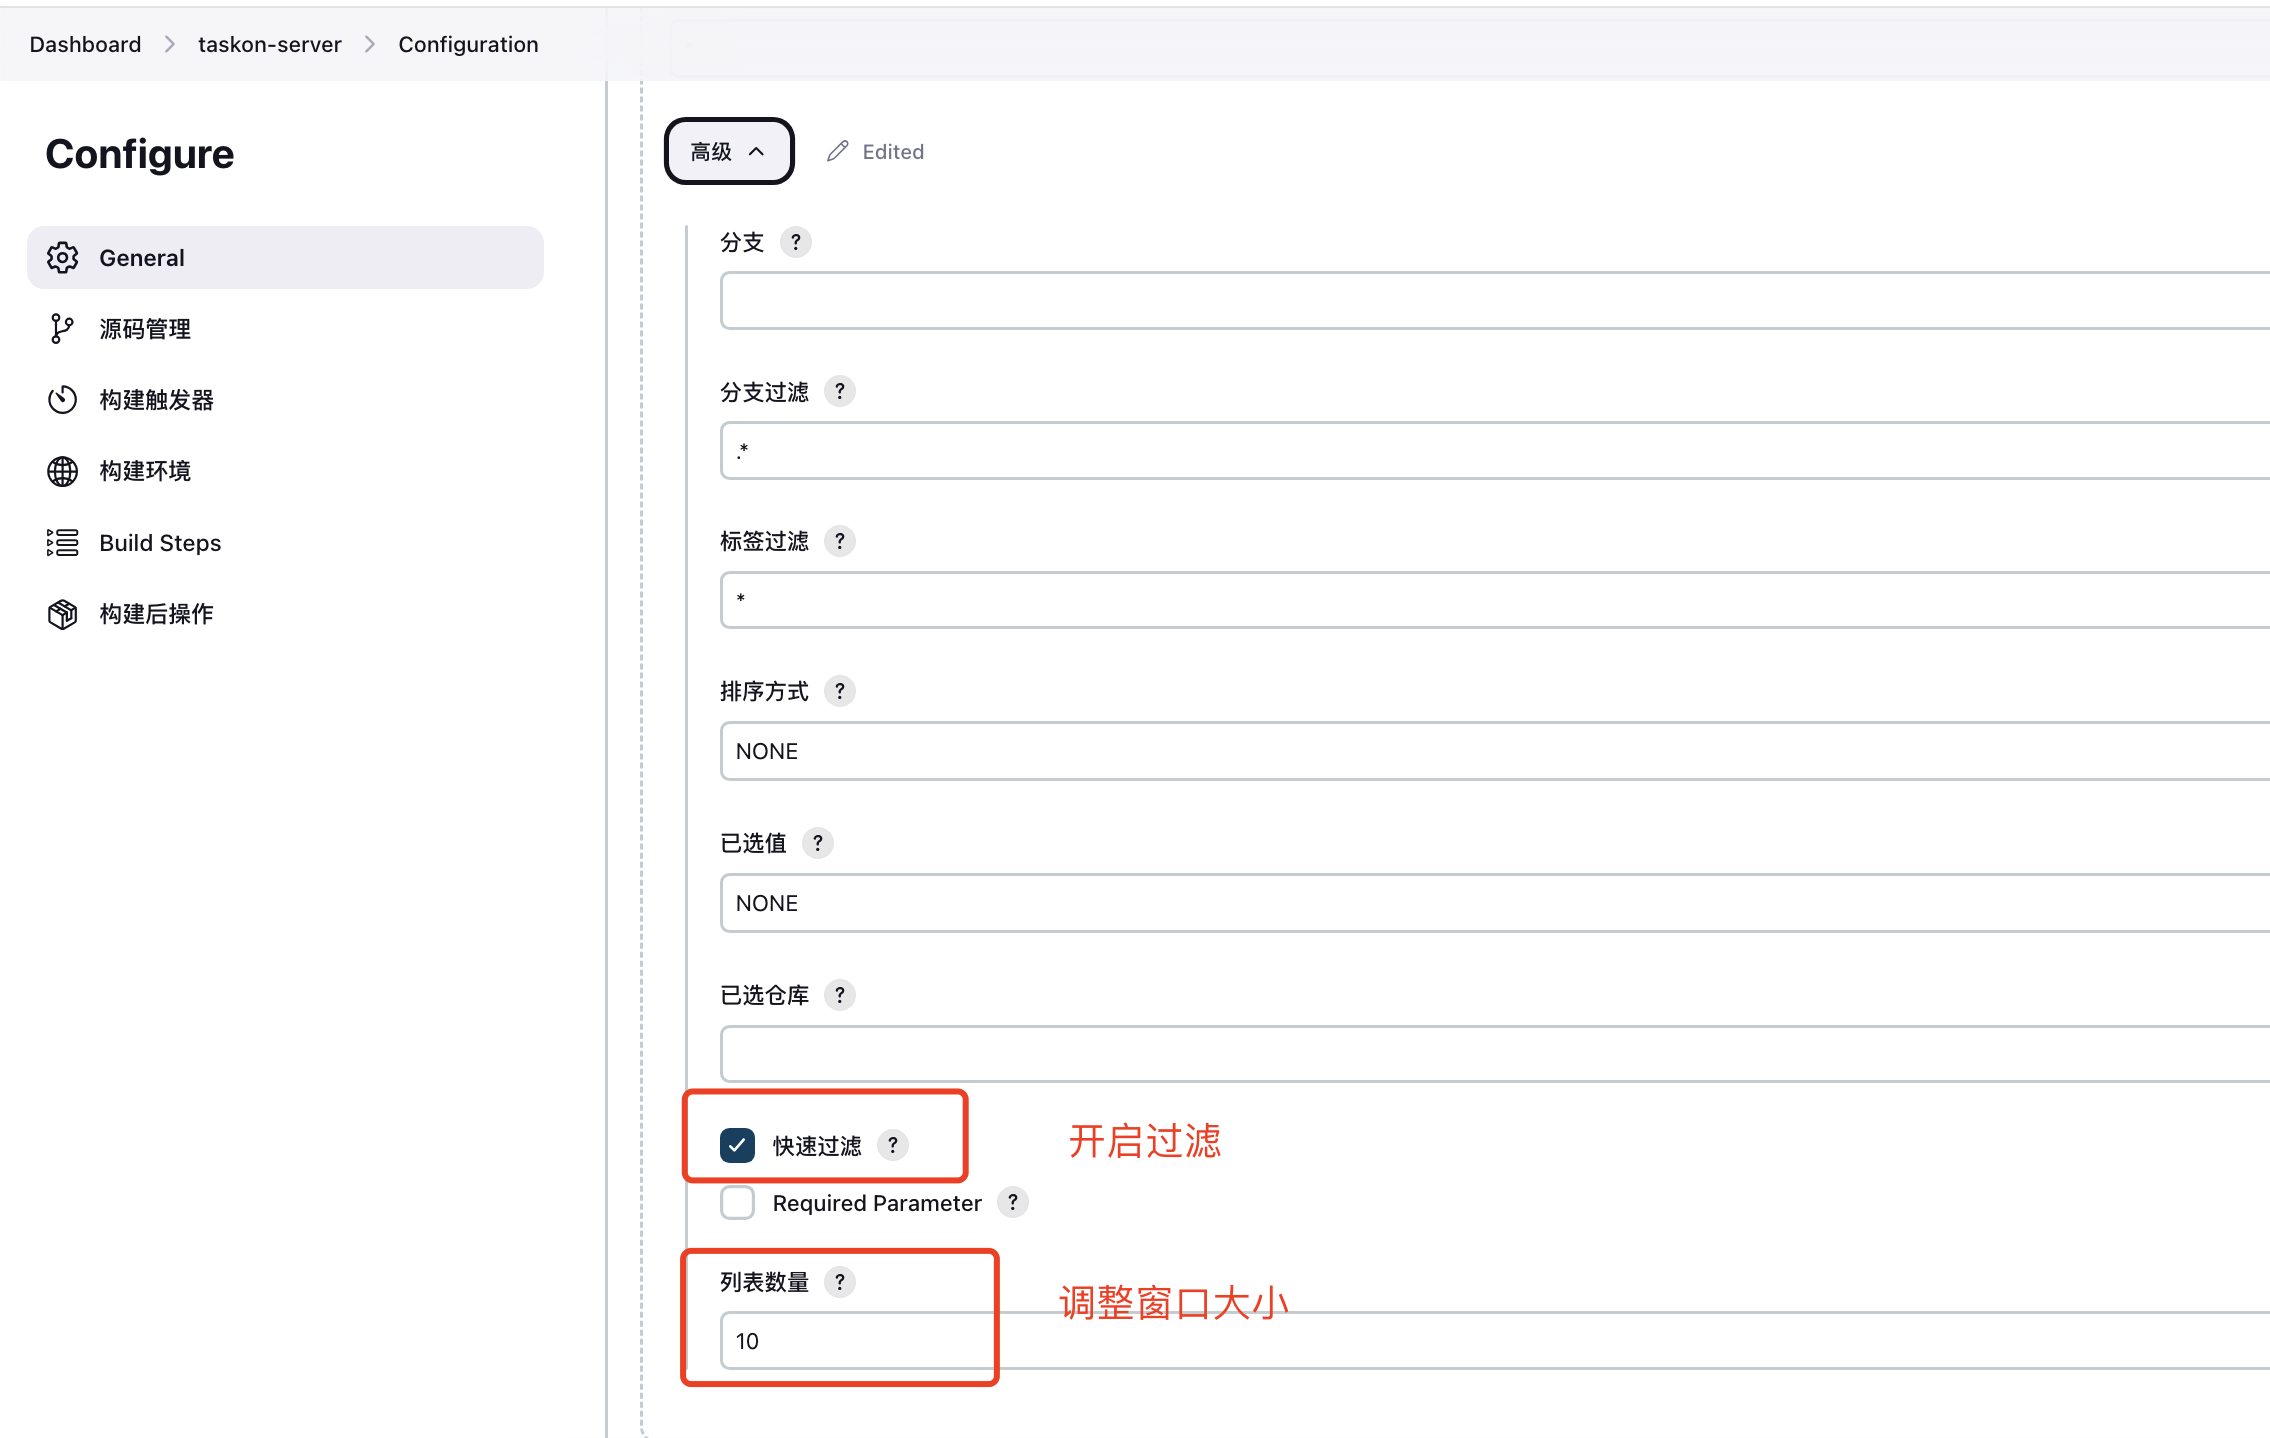2270x1438 pixels.
Task: Click the 构建后操作 package icon
Action: point(62,614)
